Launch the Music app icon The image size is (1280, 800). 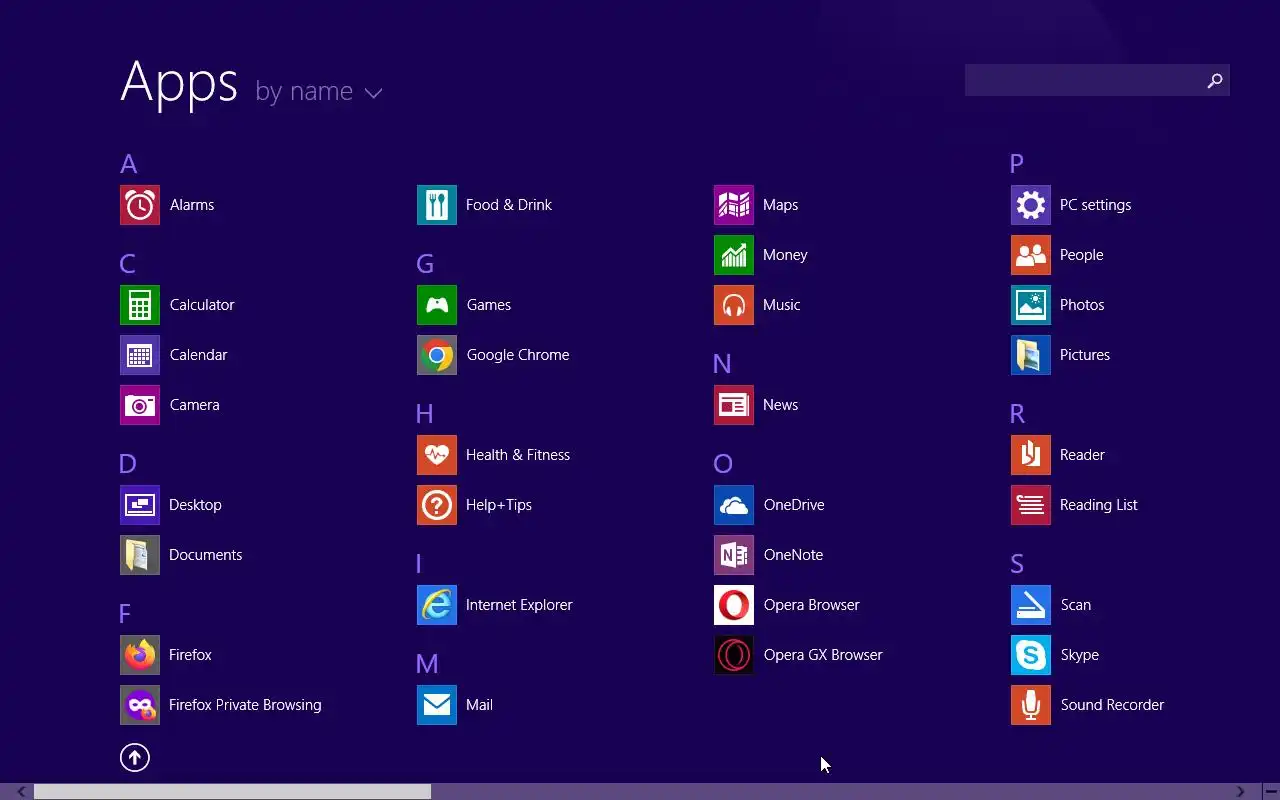(734, 305)
